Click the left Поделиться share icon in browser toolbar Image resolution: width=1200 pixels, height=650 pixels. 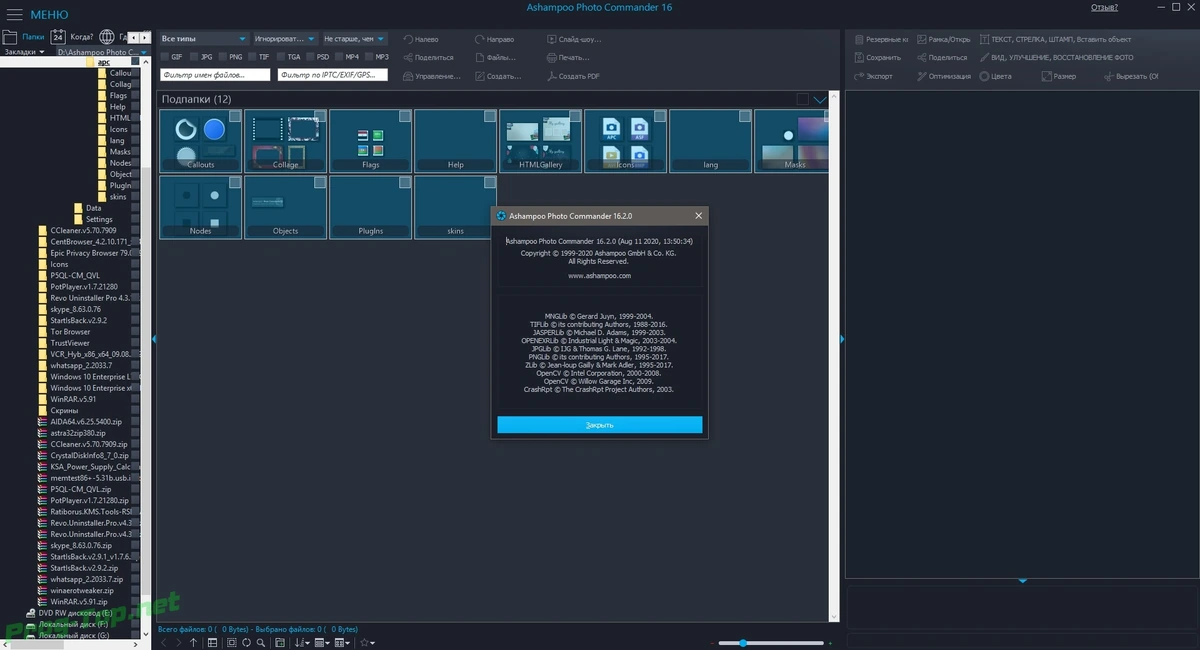pos(409,57)
